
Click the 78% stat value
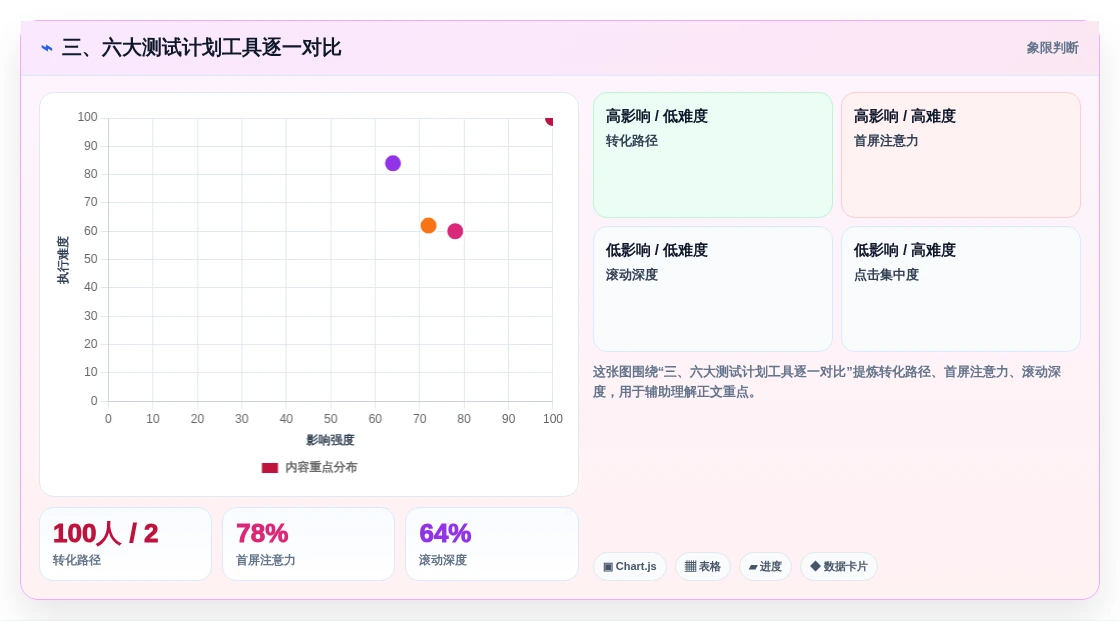coord(262,534)
